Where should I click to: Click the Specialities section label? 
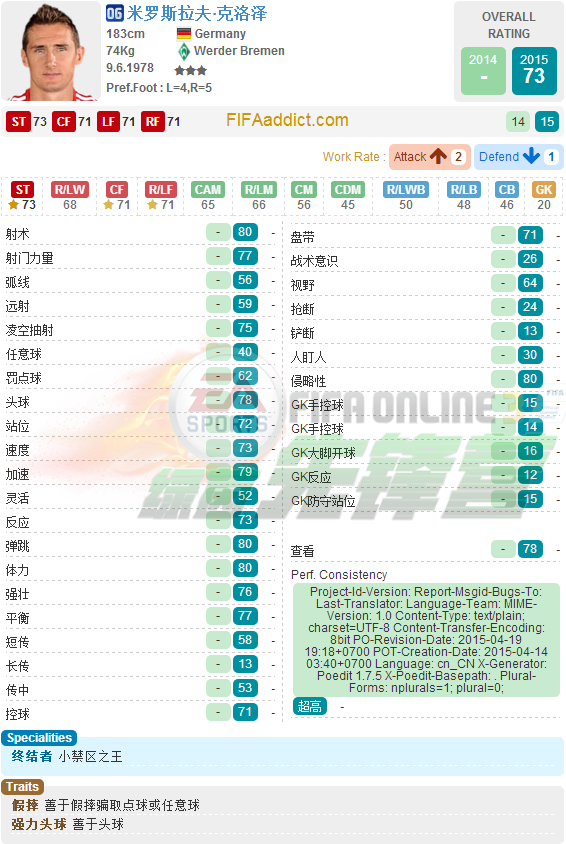pos(39,738)
